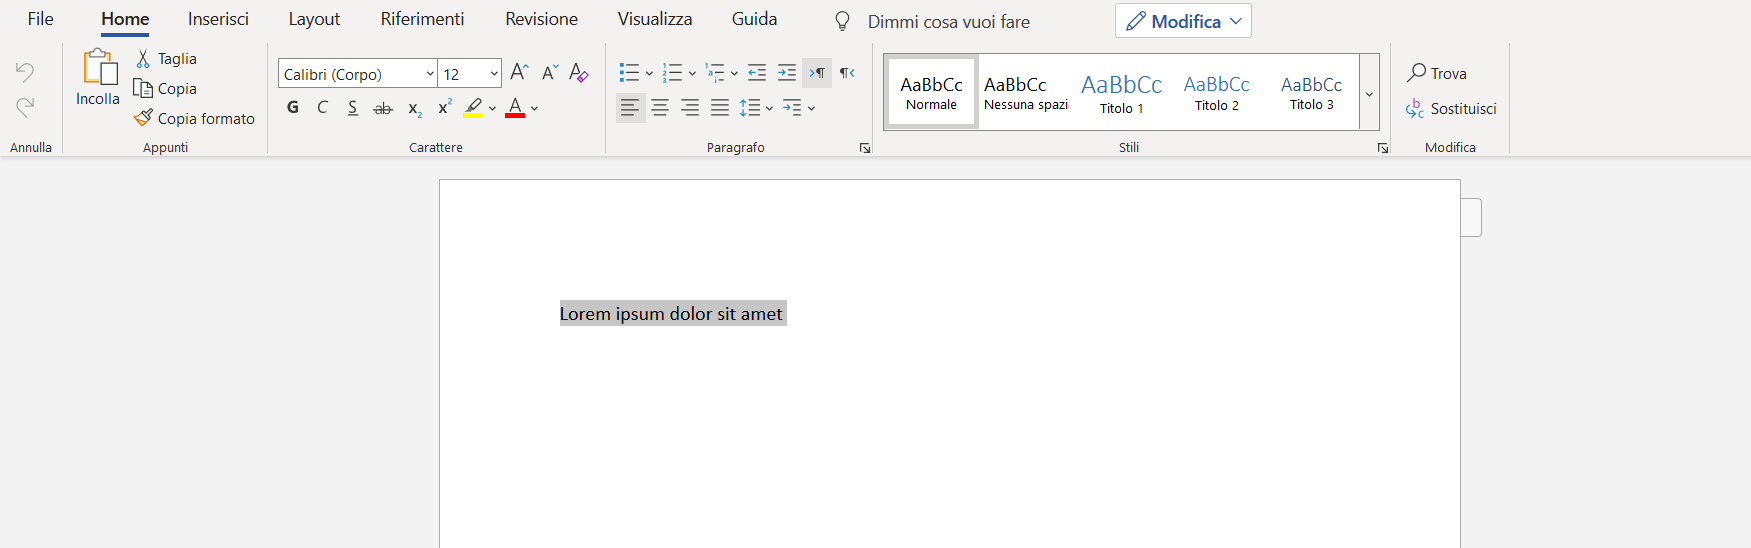
Task: Open Sostituisci replace tool
Action: tap(1451, 108)
